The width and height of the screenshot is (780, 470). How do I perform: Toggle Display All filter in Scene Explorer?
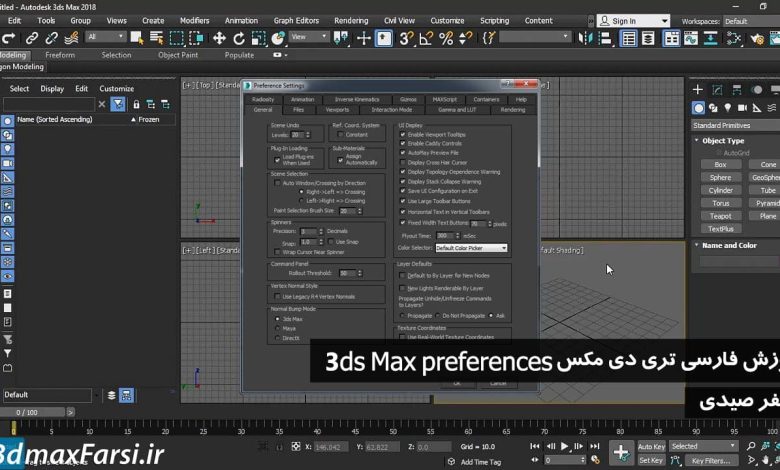[118, 104]
